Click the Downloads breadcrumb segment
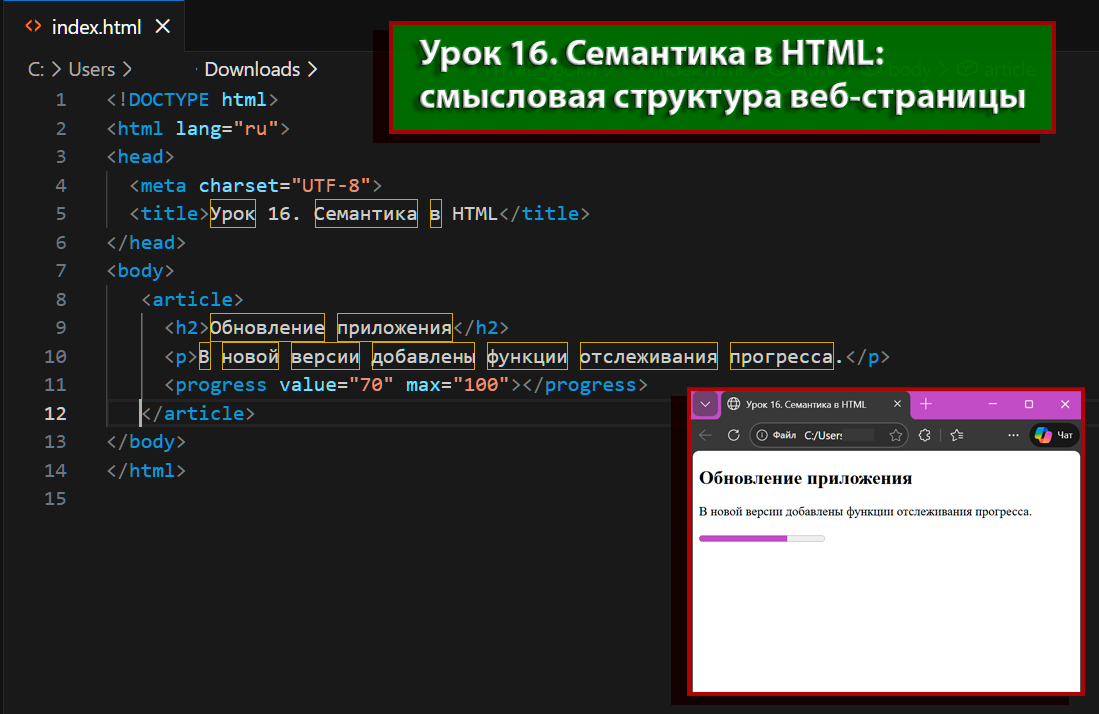1099x714 pixels. (x=252, y=69)
